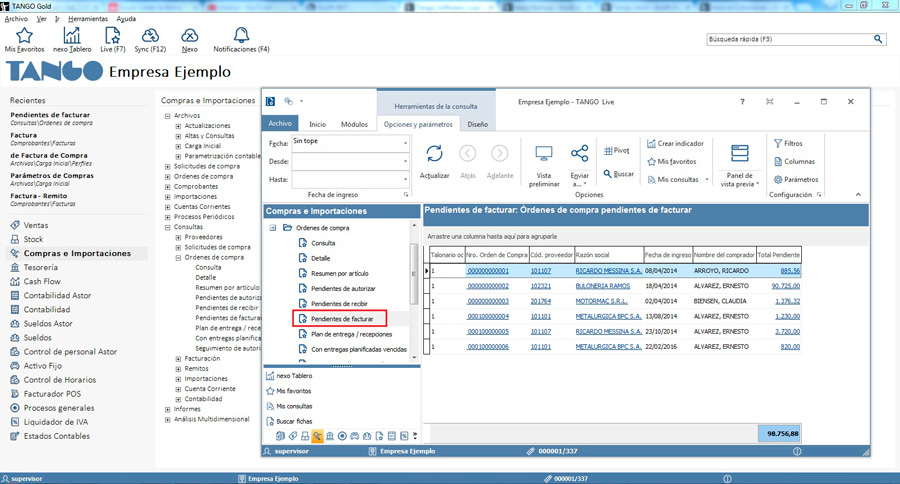Image resolution: width=900 pixels, height=484 pixels.
Task: Select Stock module in sidebar
Action: click(x=33, y=239)
